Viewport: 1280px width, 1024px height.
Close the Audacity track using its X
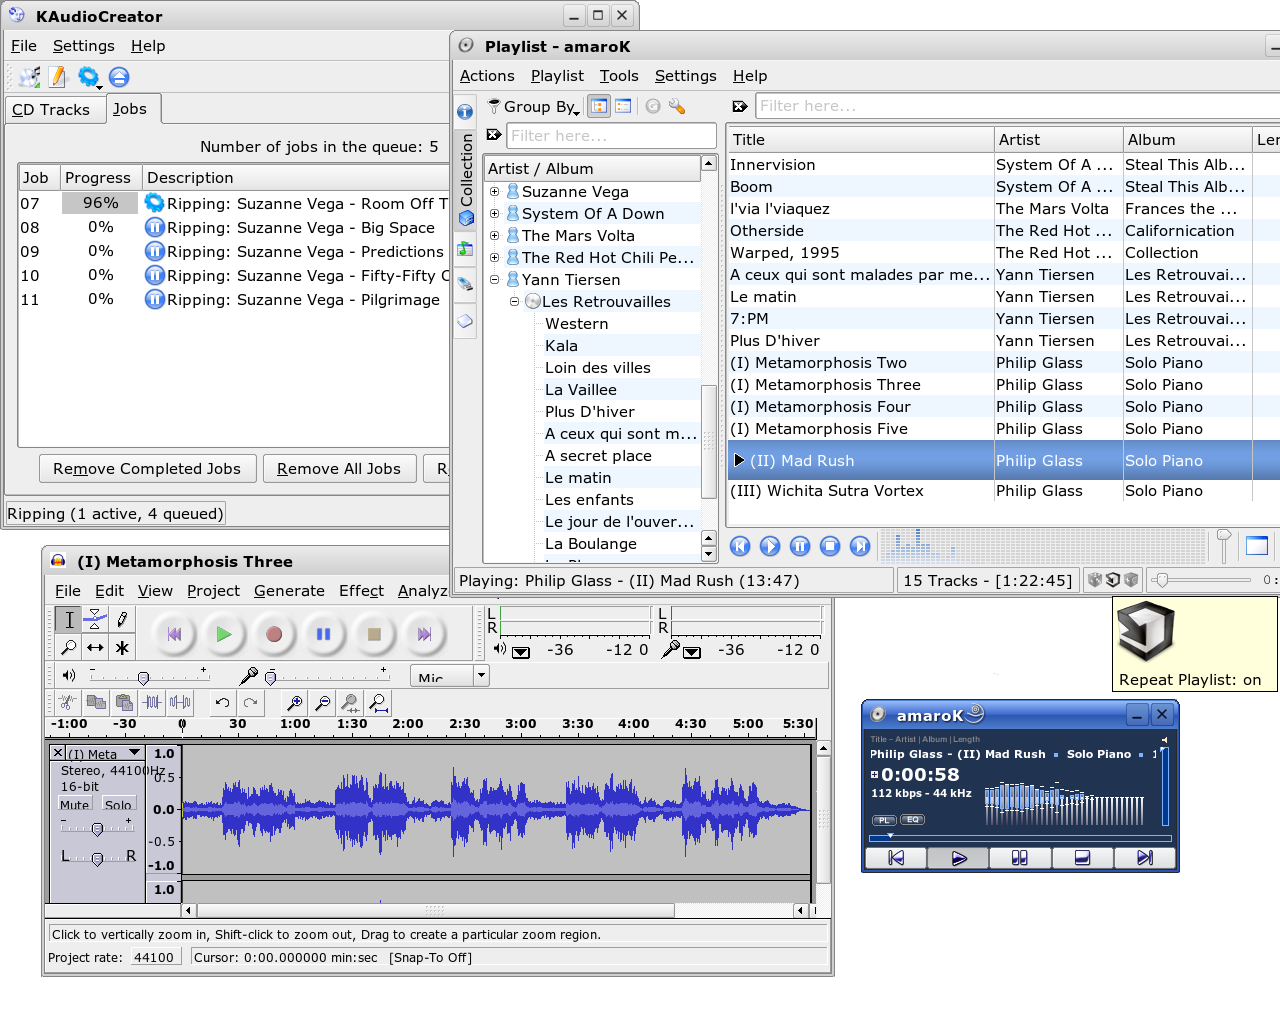(x=57, y=753)
